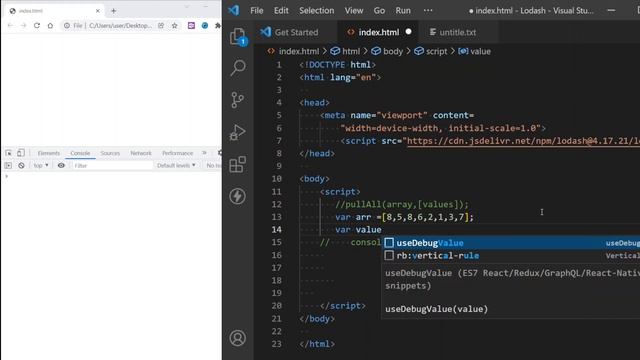Click the purple extension icon in browser
This screenshot has width=640, height=360.
pos(191,25)
